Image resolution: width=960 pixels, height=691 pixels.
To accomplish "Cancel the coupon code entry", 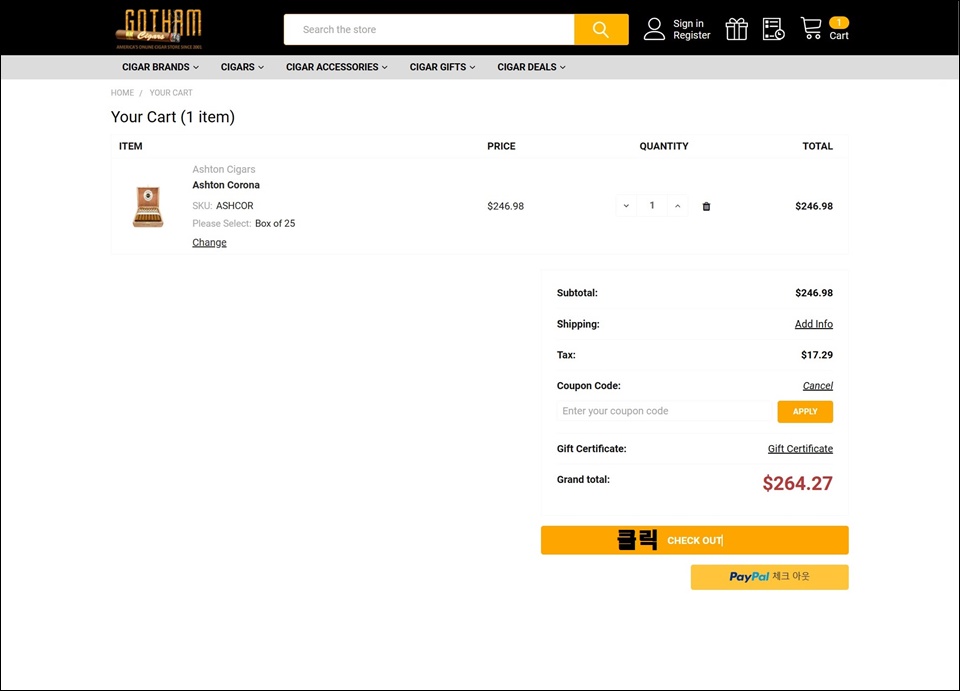I will (817, 386).
